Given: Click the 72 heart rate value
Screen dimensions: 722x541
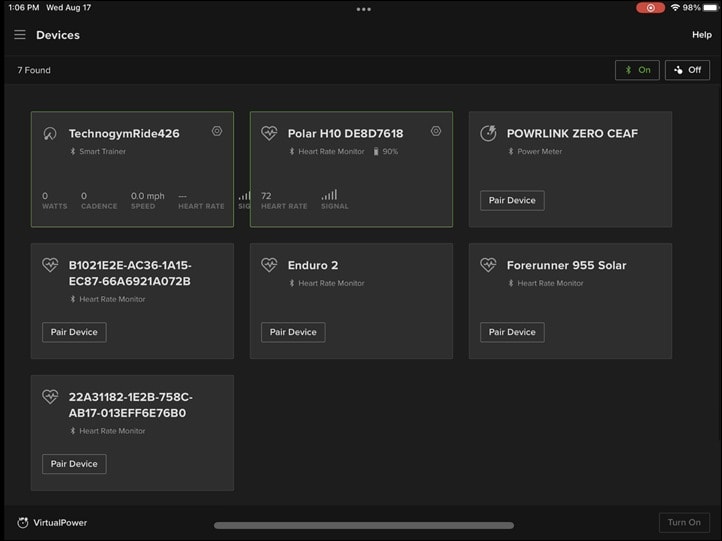Looking at the screenshot, I should pos(266,196).
